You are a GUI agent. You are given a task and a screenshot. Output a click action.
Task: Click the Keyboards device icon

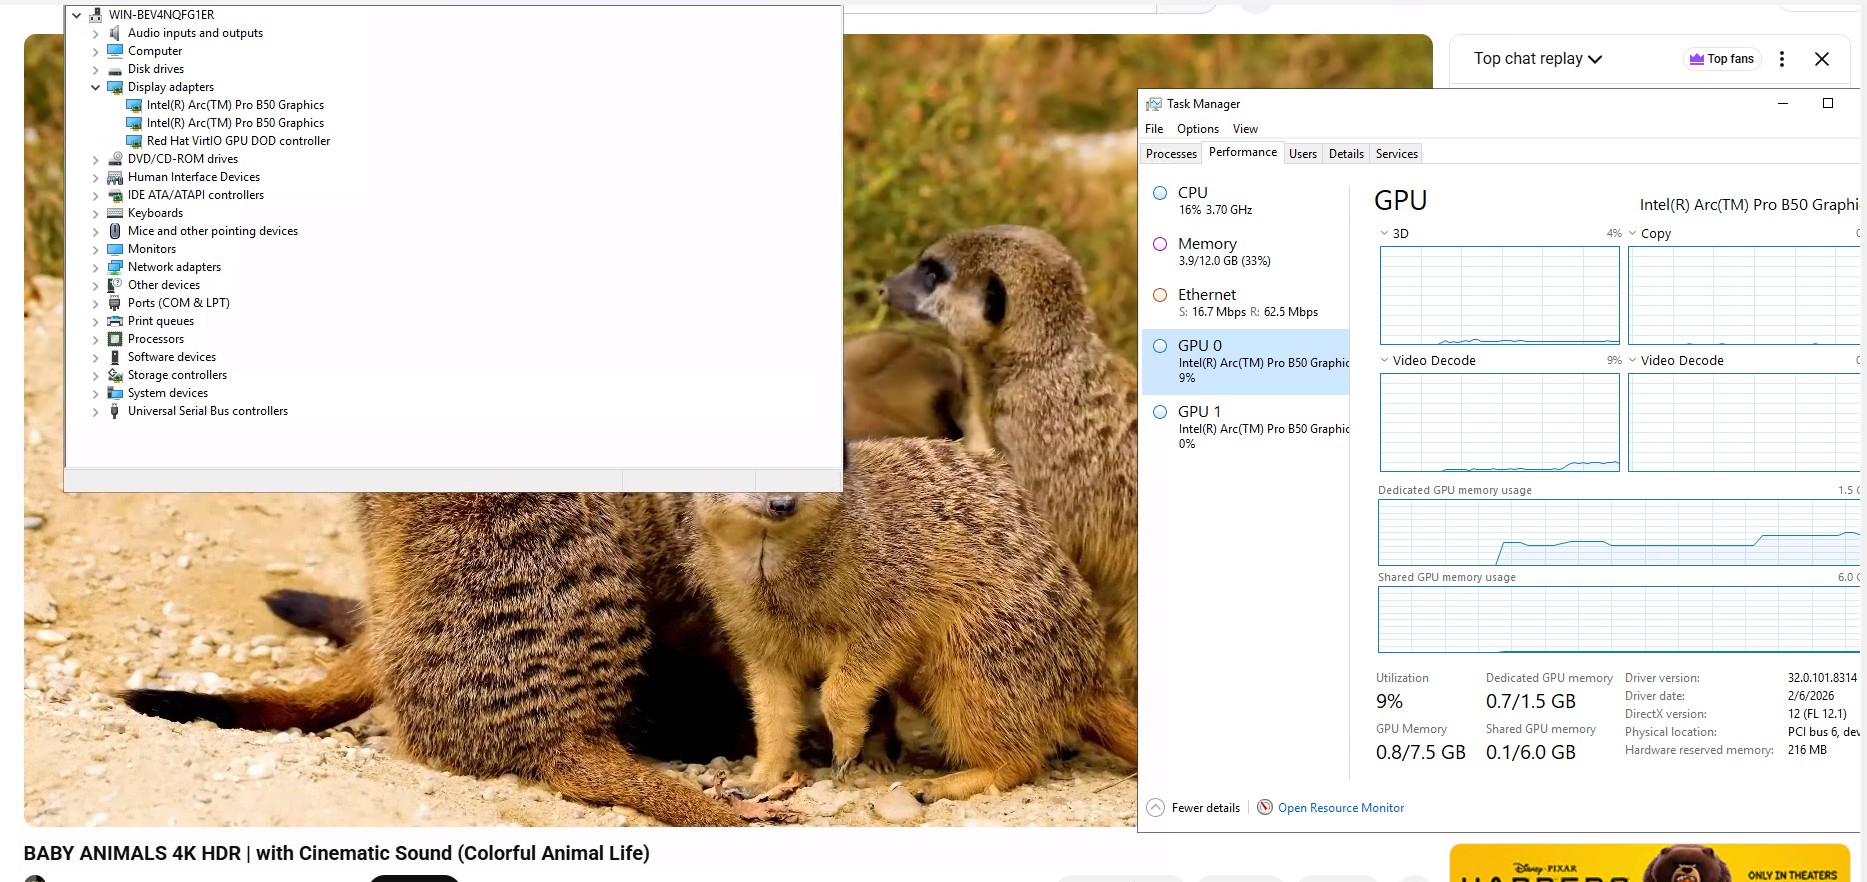pyautogui.click(x=115, y=213)
